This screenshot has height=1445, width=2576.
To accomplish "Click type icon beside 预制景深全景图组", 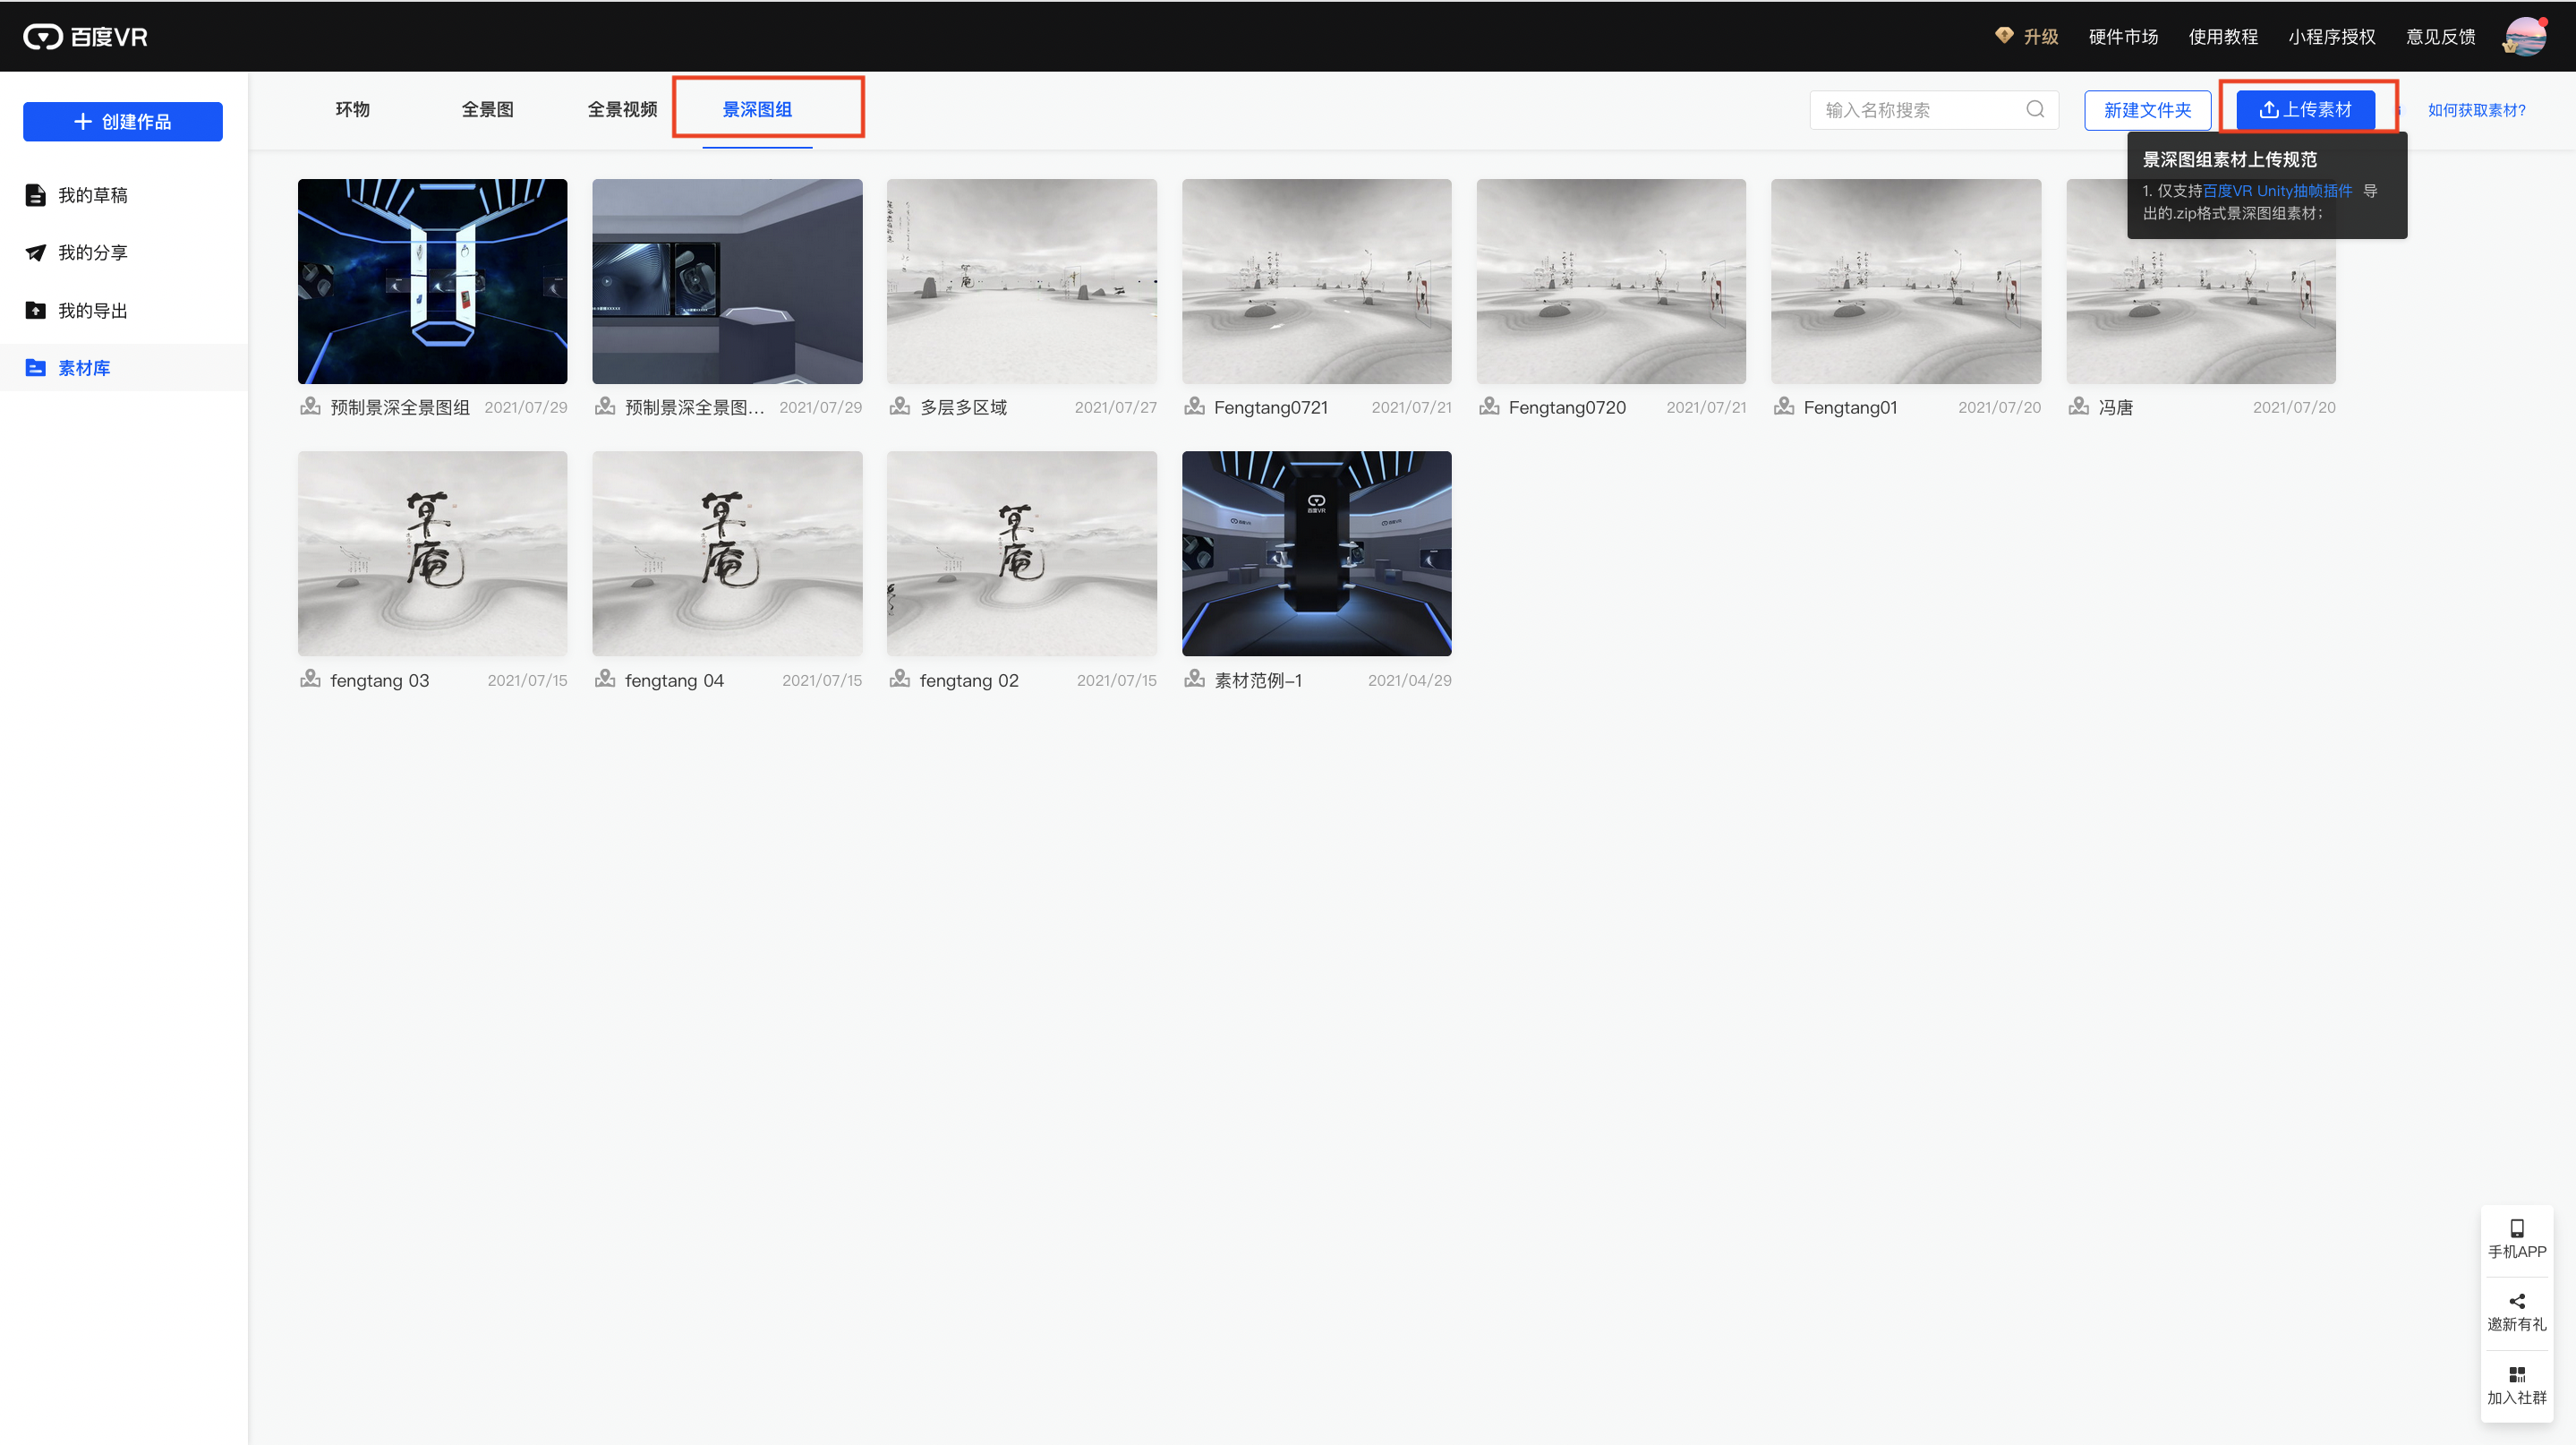I will (x=310, y=407).
